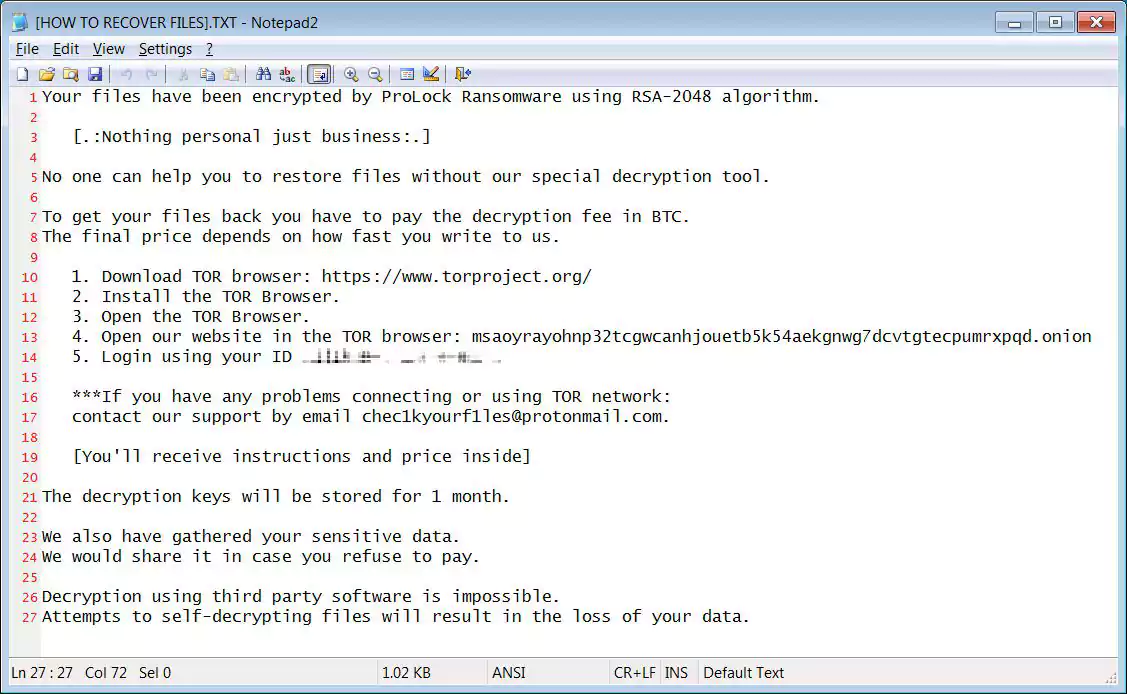Click 'stored for 1 month' on line 21
The height and width of the screenshot is (694, 1127).
point(411,496)
